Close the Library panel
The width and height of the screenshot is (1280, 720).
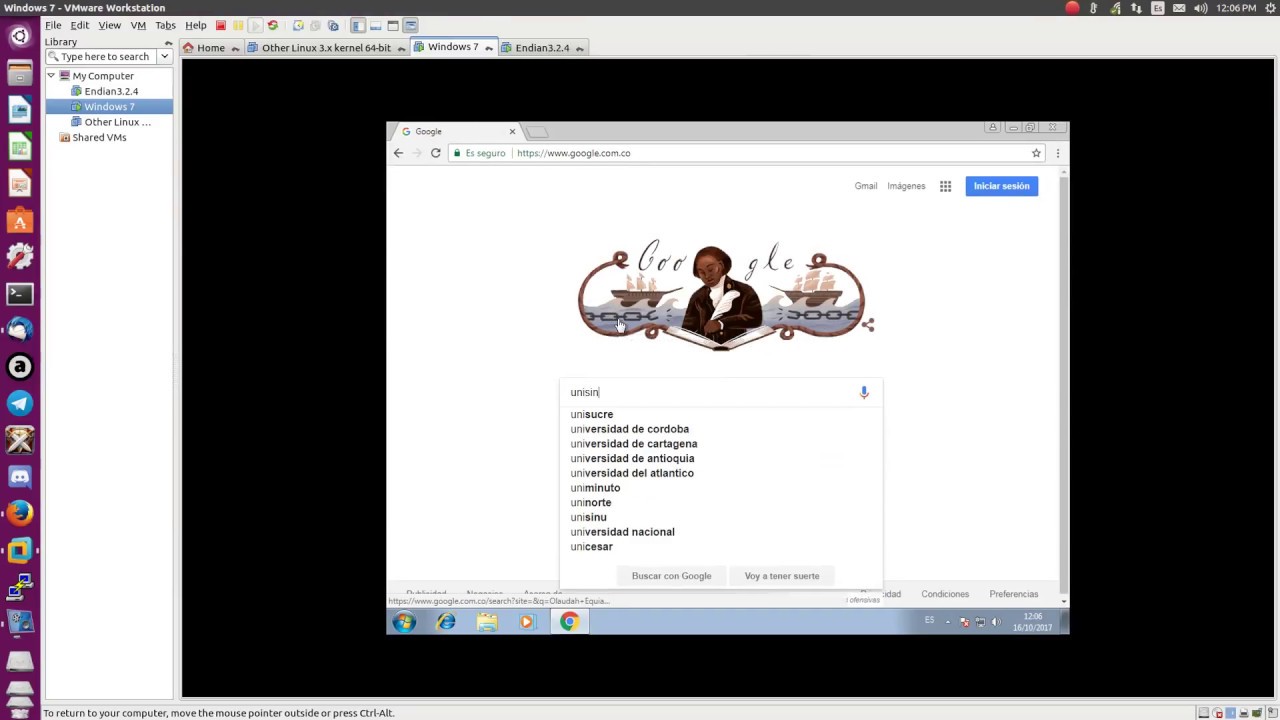pos(168,42)
